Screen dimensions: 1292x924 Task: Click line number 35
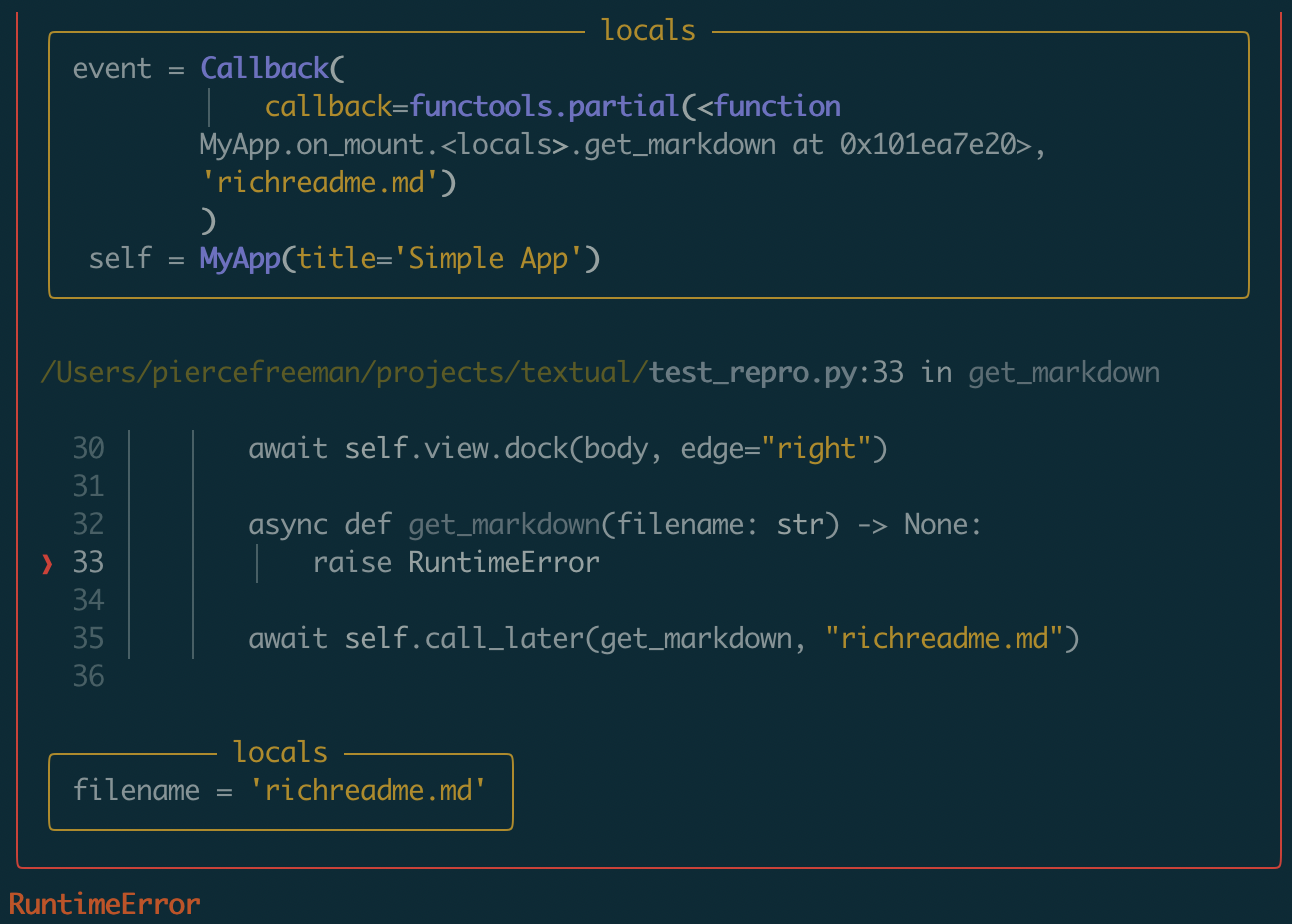pyautogui.click(x=88, y=639)
